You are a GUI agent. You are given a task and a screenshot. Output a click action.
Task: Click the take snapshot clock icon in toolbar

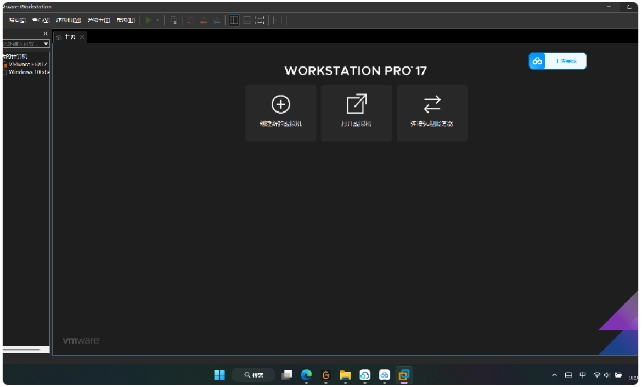[190, 20]
